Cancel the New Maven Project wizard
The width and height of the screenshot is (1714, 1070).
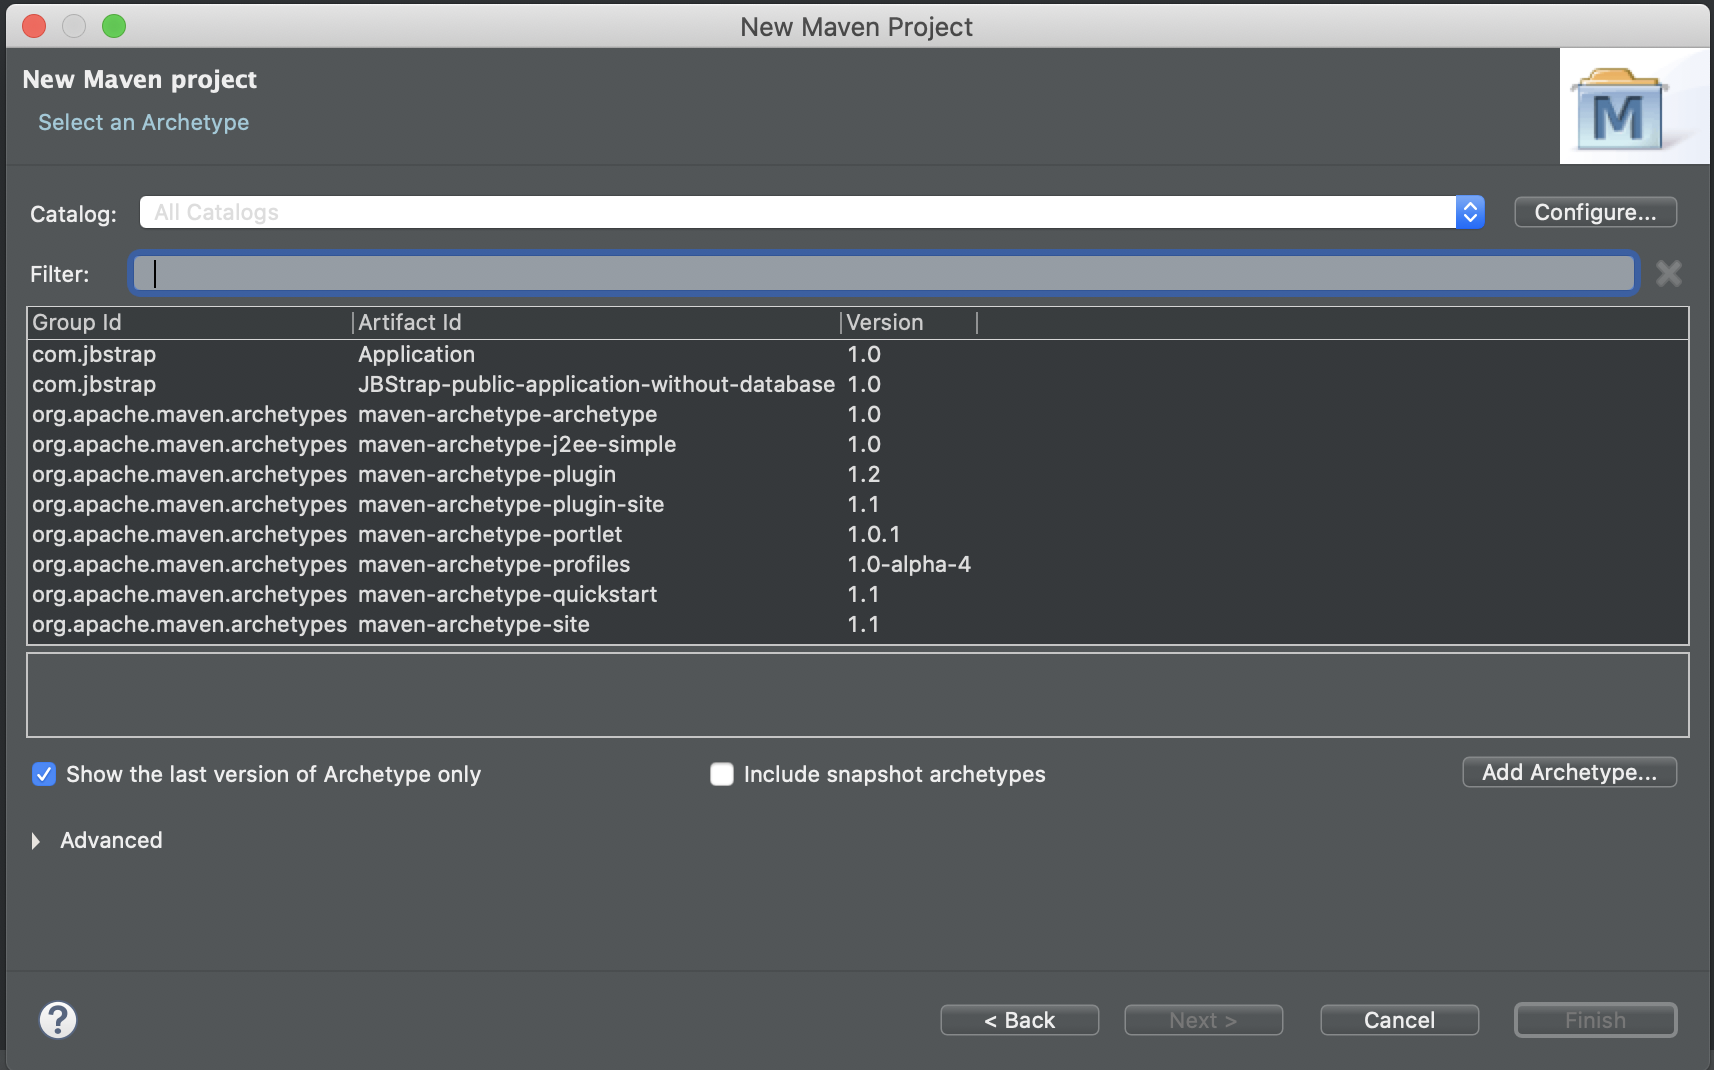click(1399, 1020)
